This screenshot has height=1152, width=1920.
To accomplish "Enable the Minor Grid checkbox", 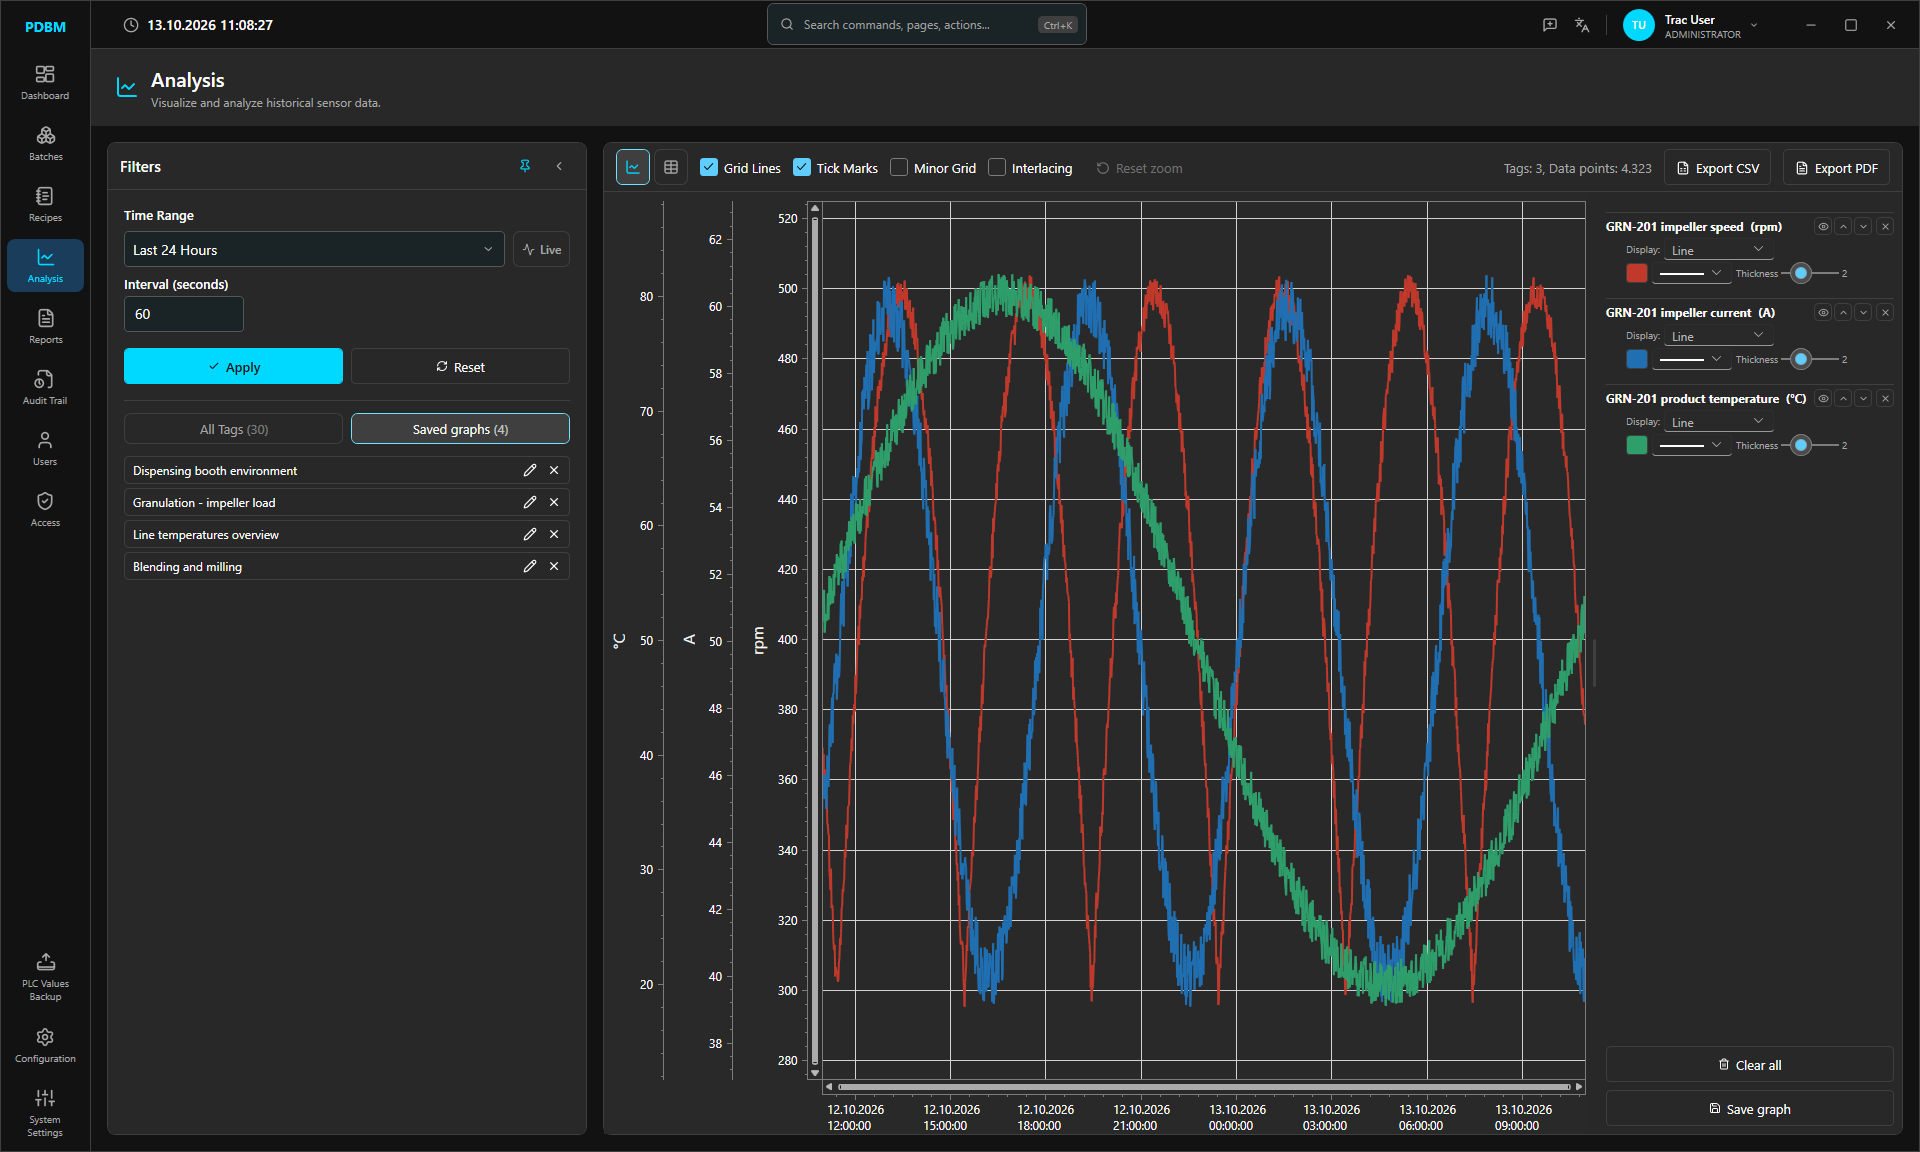I will pos(899,167).
